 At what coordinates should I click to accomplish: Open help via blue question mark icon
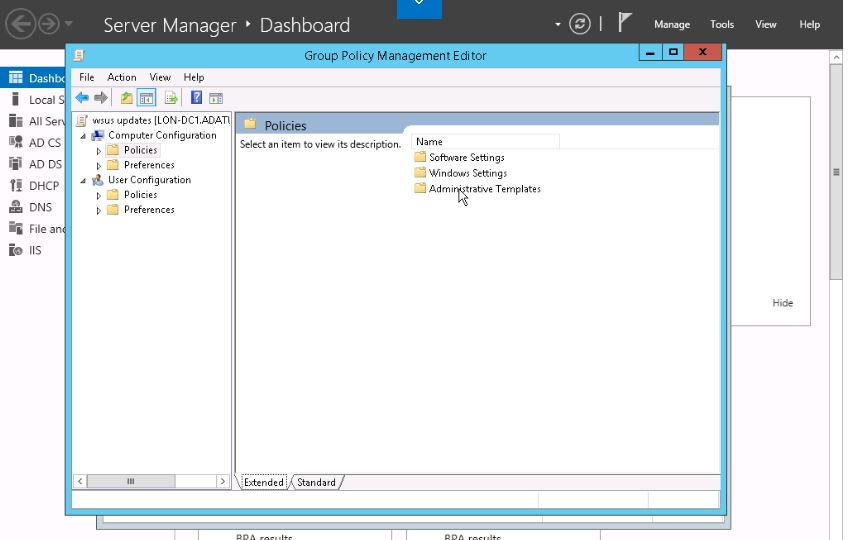pyautogui.click(x=196, y=97)
